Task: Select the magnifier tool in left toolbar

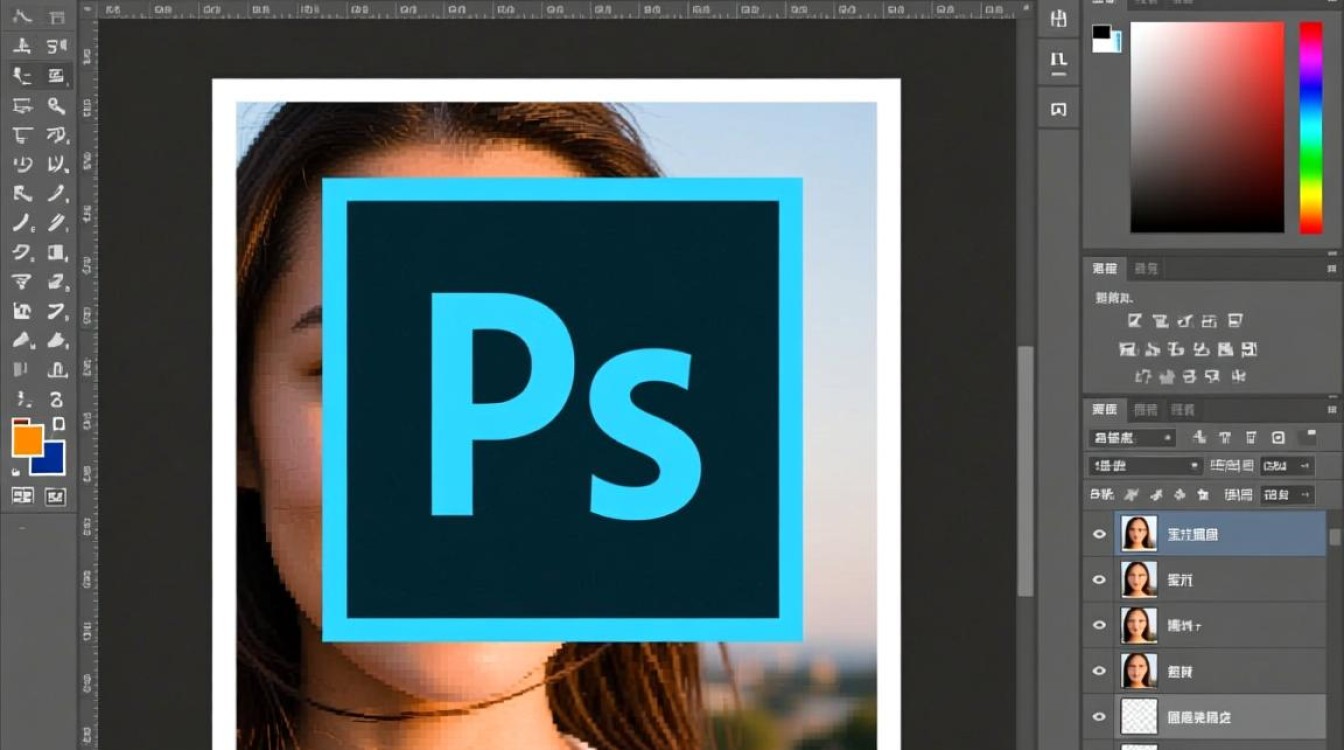Action: (56, 106)
